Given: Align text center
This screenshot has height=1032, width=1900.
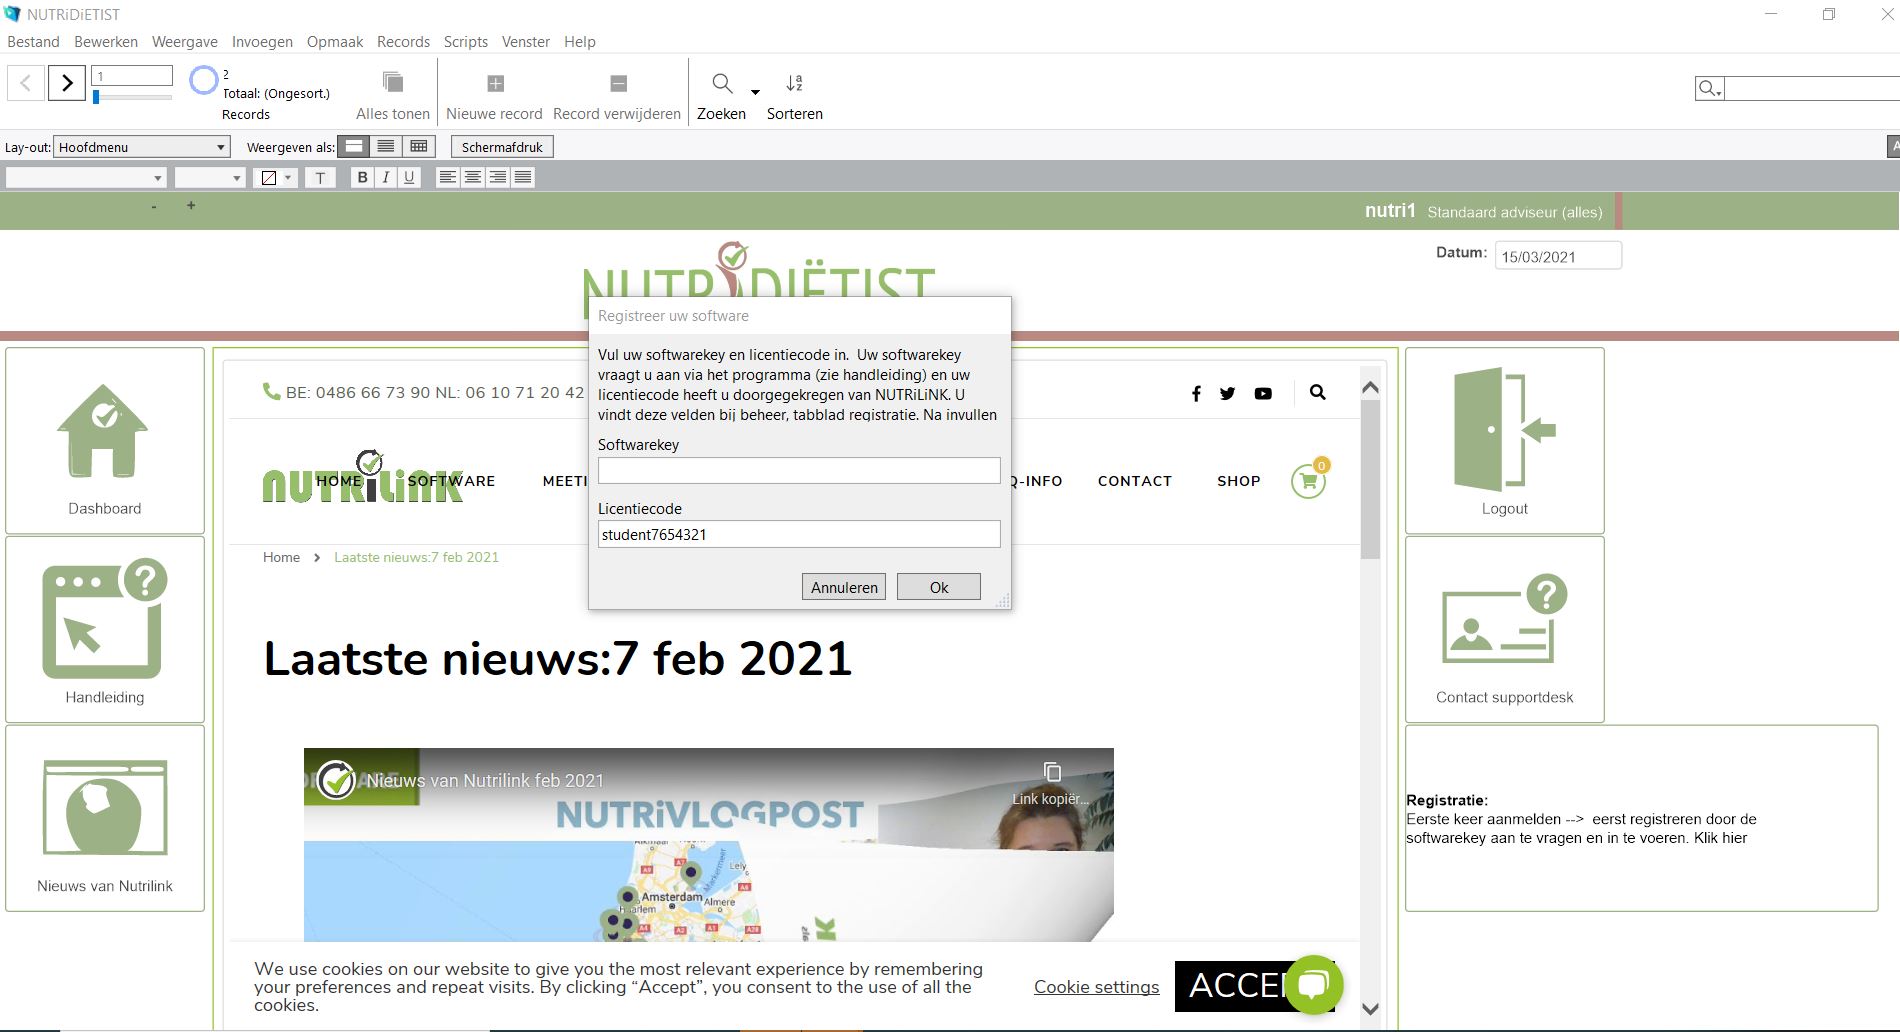Looking at the screenshot, I should (x=473, y=177).
